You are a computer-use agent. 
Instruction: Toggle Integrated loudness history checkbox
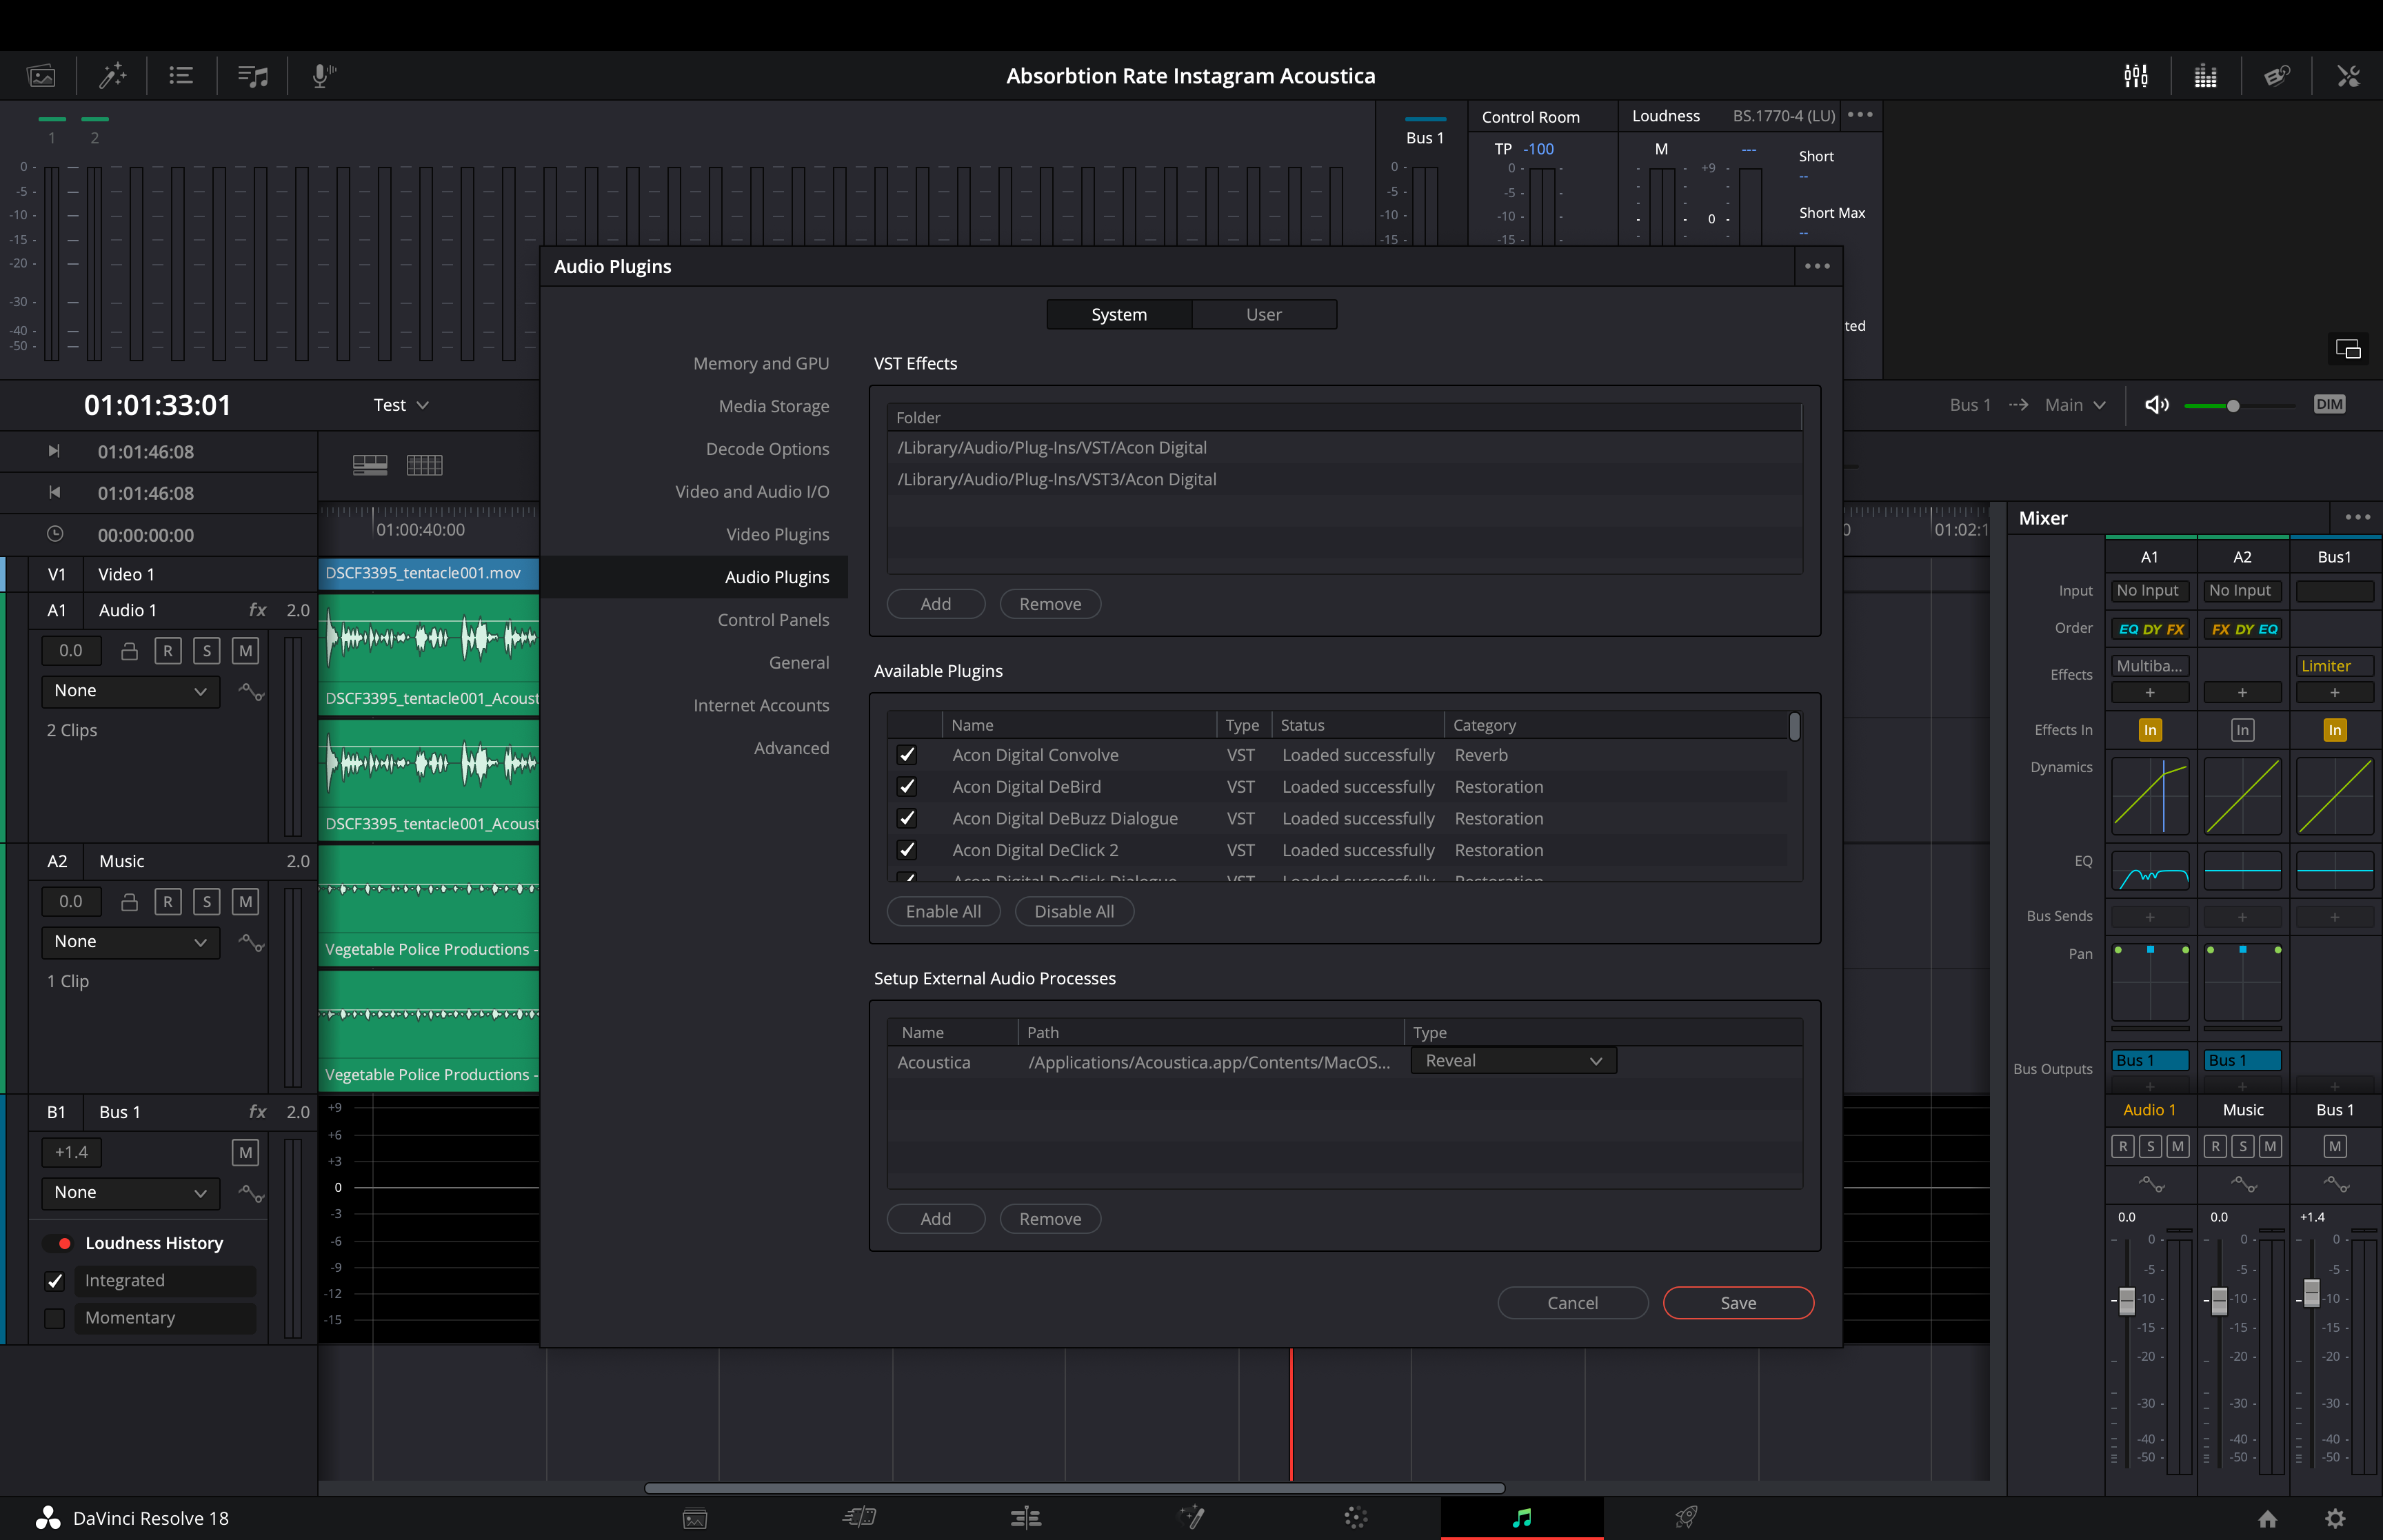pos(55,1281)
